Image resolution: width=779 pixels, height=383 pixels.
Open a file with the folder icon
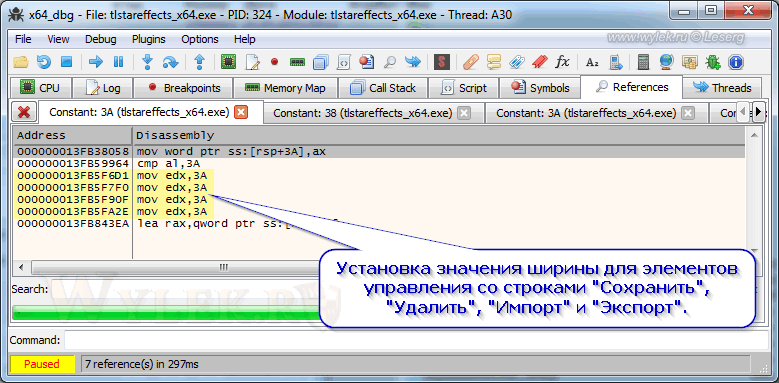20,62
